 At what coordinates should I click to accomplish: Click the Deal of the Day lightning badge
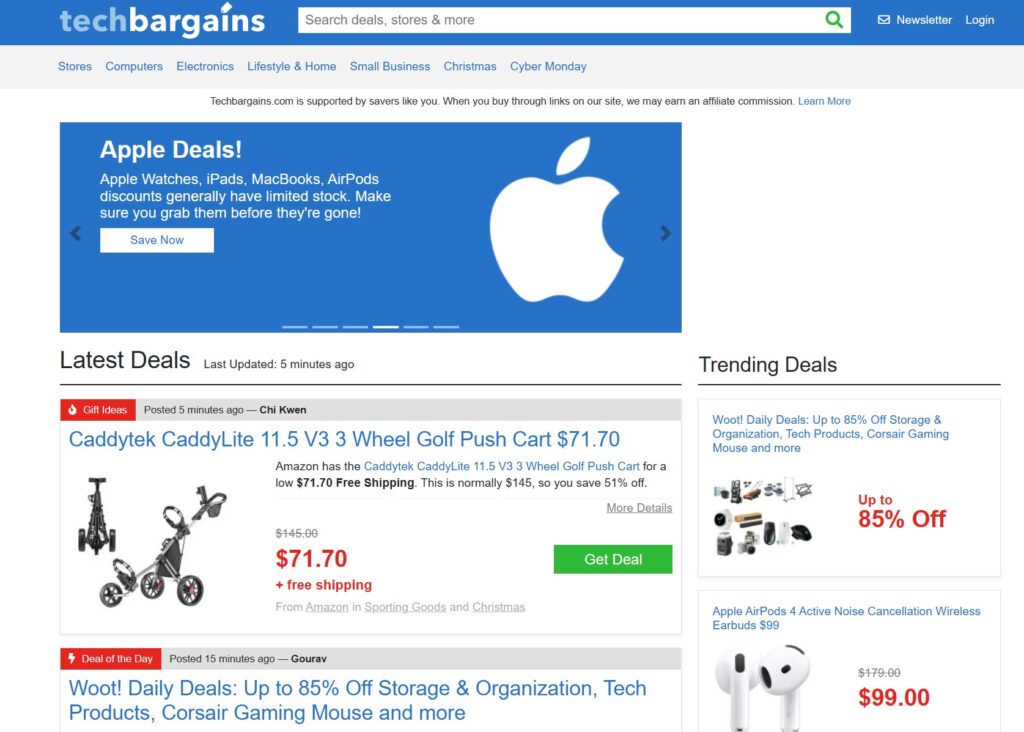(110, 658)
